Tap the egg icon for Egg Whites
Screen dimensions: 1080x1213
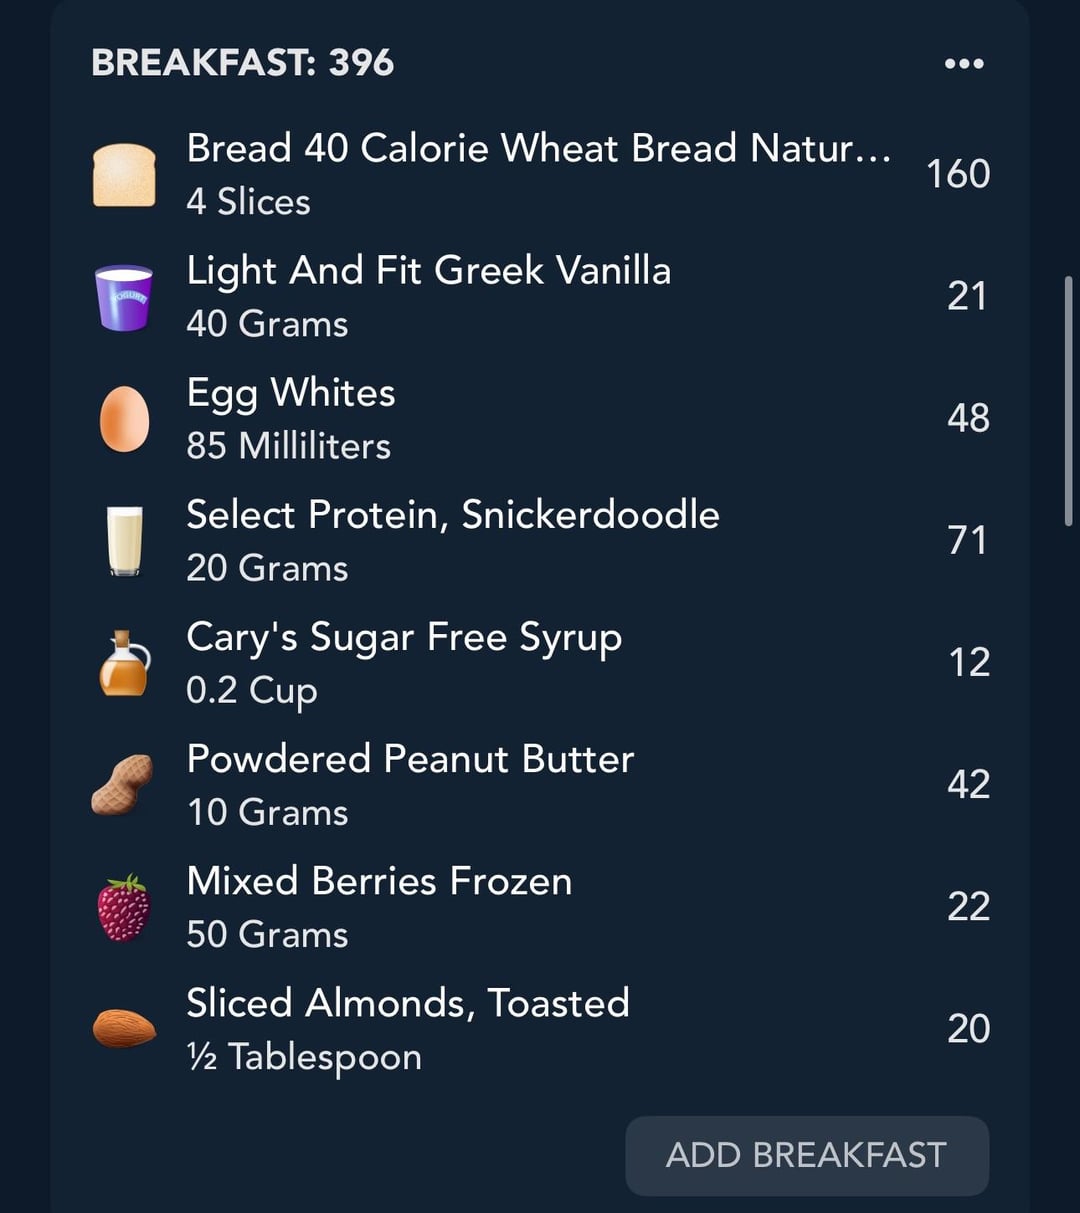pos(124,419)
